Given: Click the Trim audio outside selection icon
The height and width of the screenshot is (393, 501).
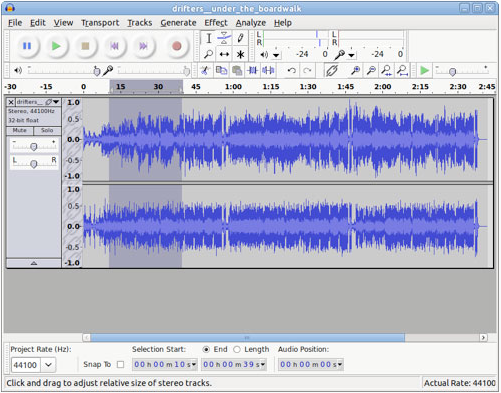Looking at the screenshot, I should click(x=252, y=70).
